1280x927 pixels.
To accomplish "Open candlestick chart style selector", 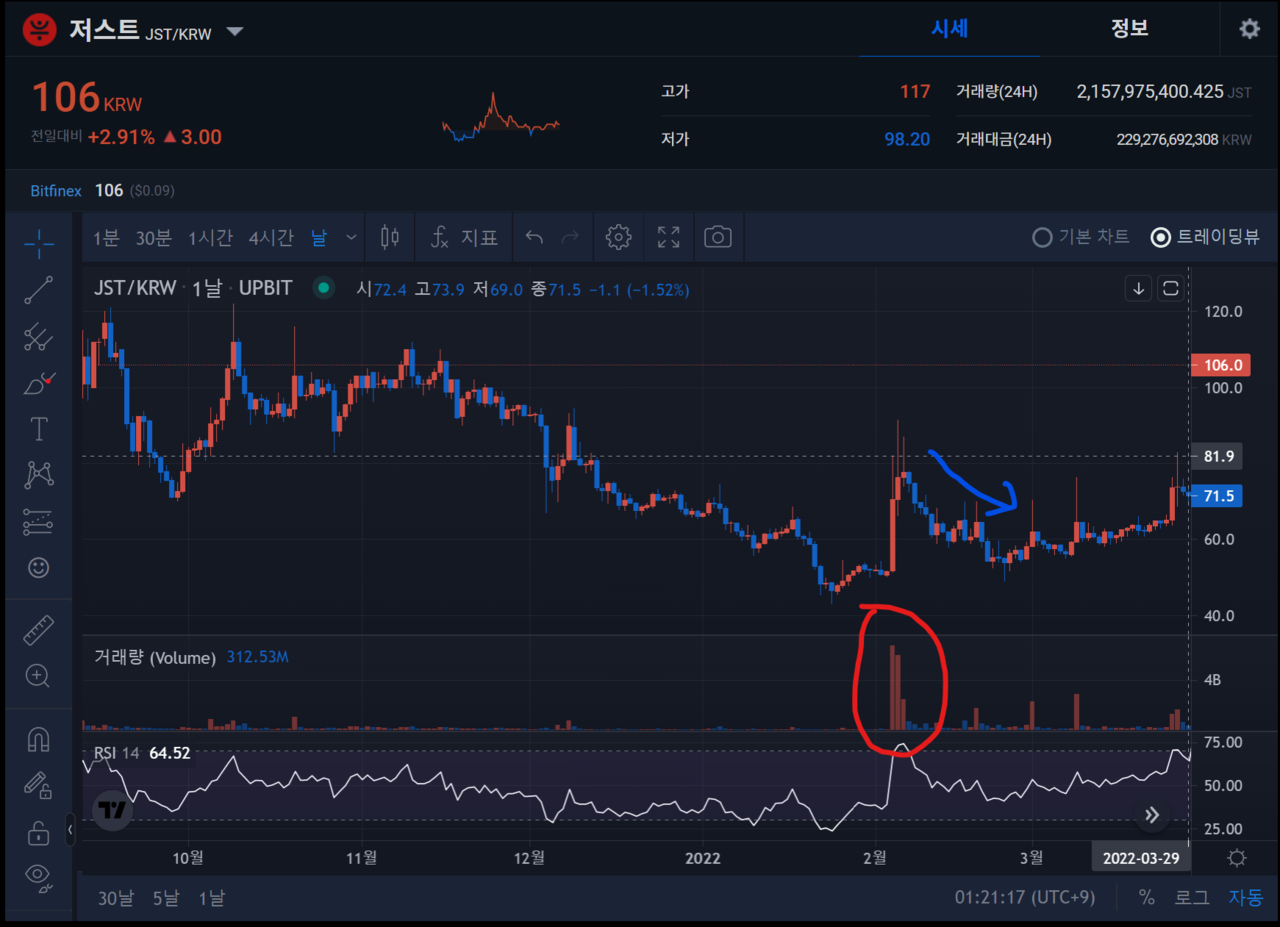I will click(x=390, y=237).
